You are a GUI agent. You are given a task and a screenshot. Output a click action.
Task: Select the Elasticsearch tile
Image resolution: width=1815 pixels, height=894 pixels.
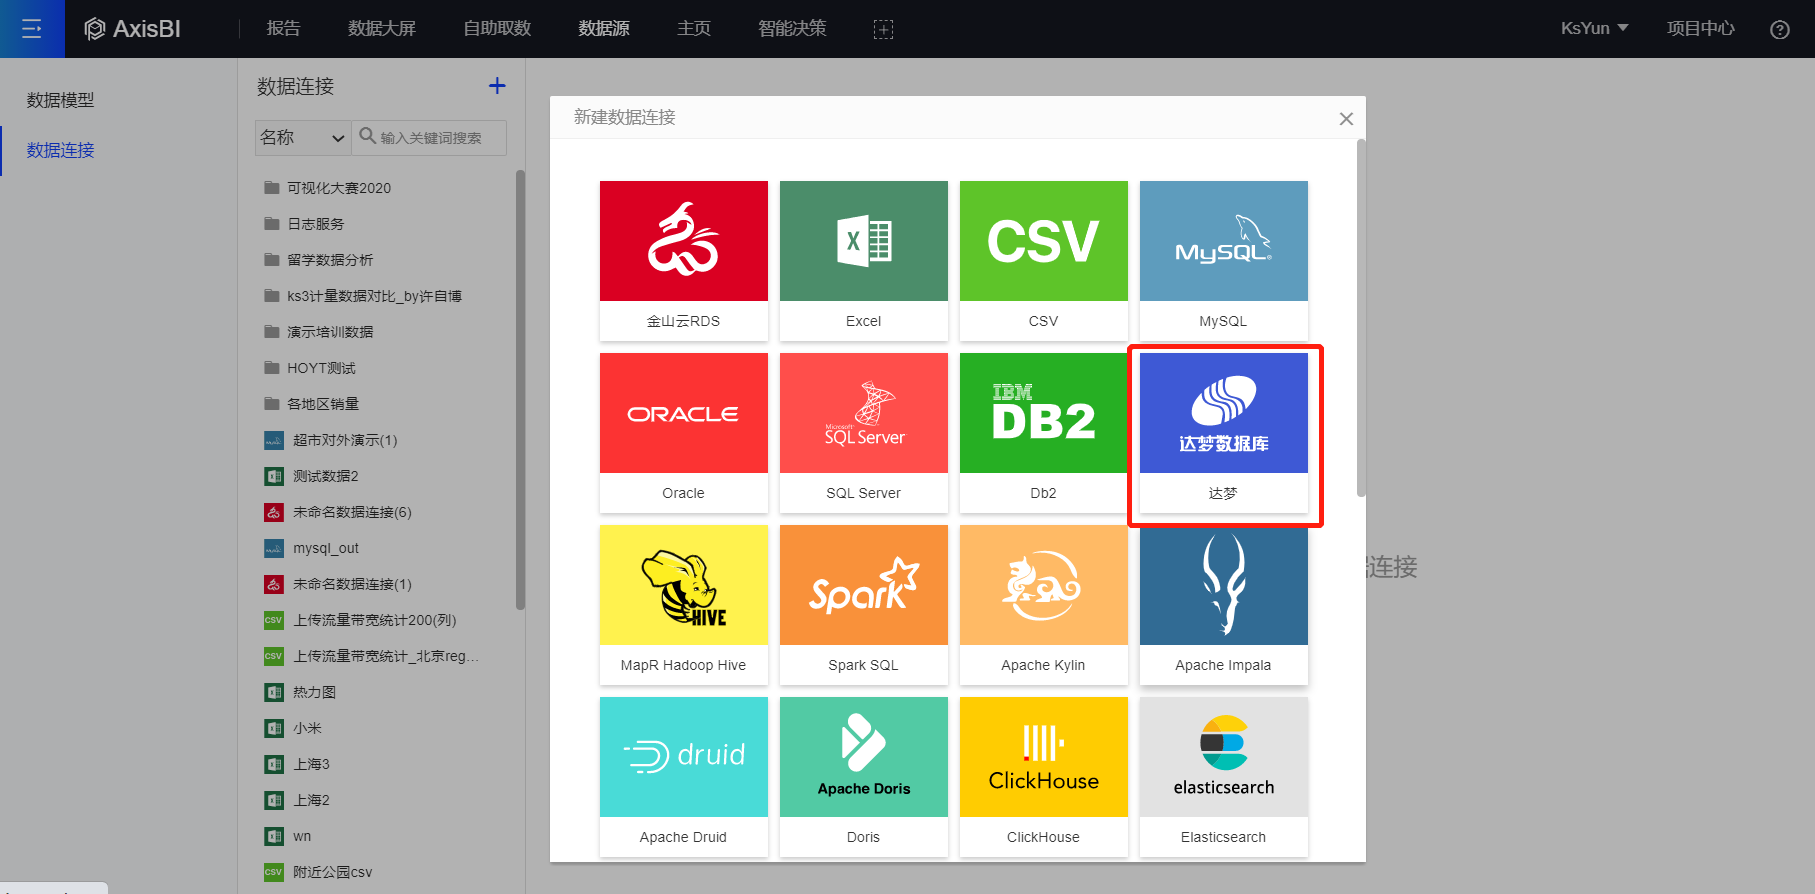1224,777
